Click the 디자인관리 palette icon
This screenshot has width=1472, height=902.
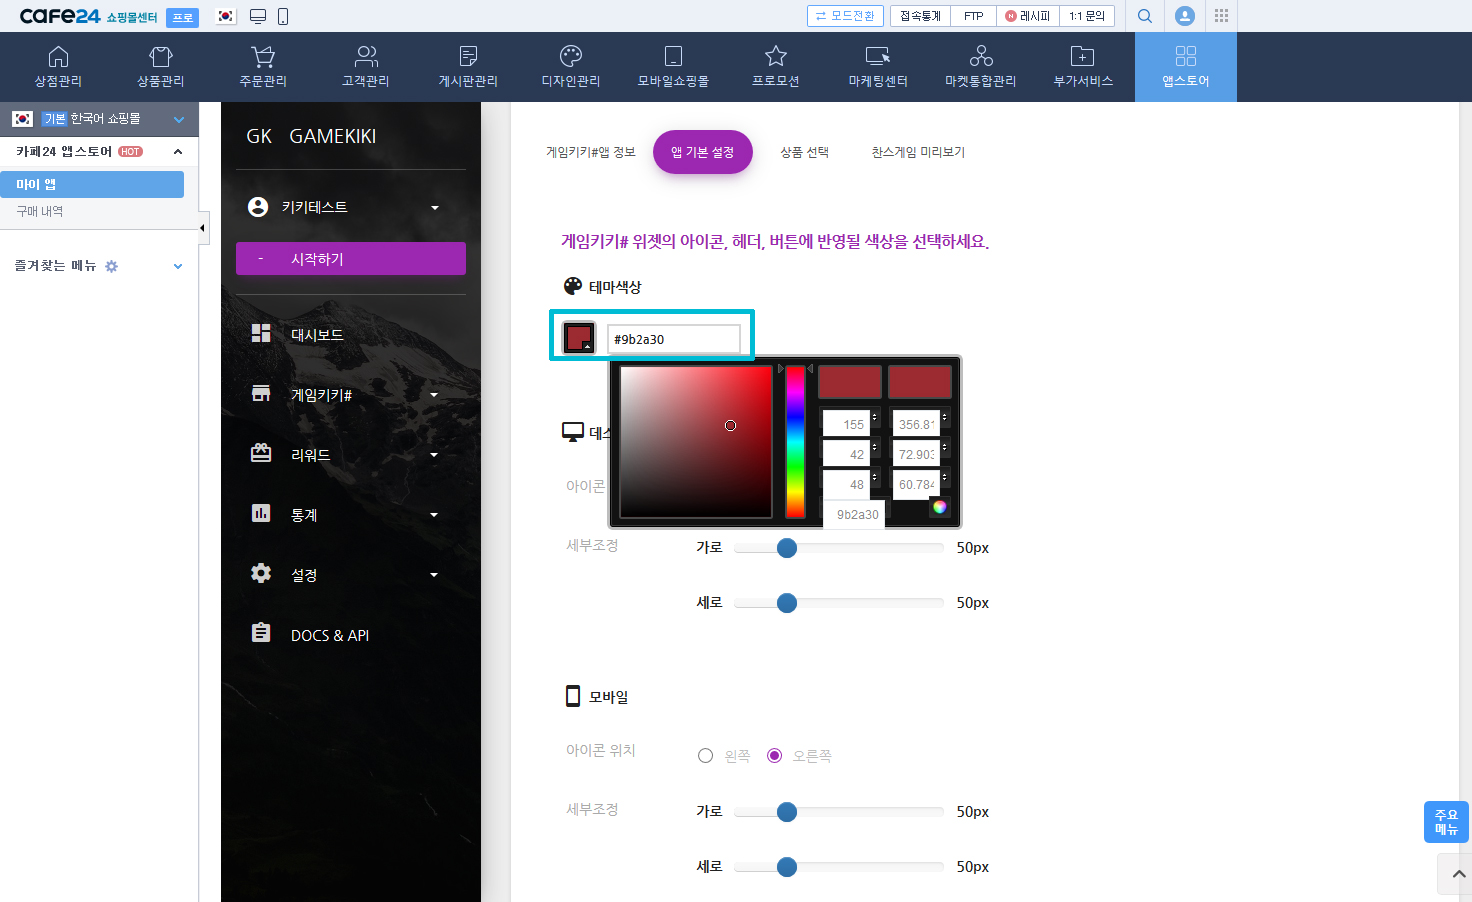click(x=571, y=57)
